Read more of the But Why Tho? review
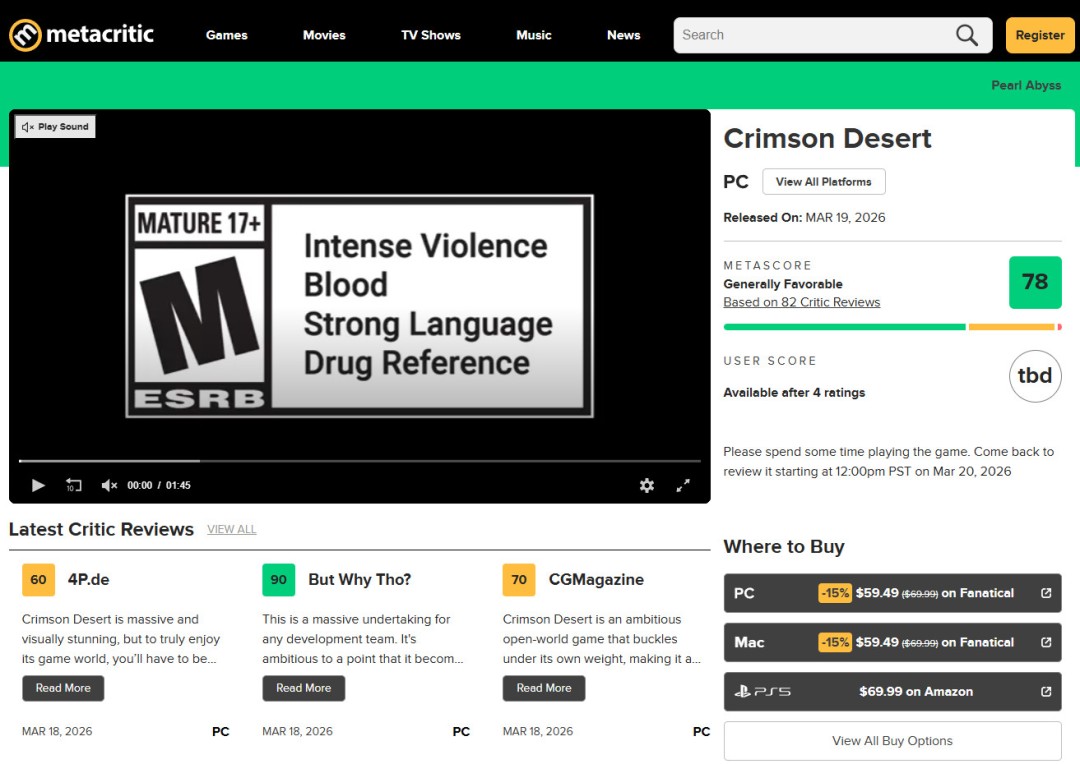The image size is (1080, 764). click(x=303, y=688)
